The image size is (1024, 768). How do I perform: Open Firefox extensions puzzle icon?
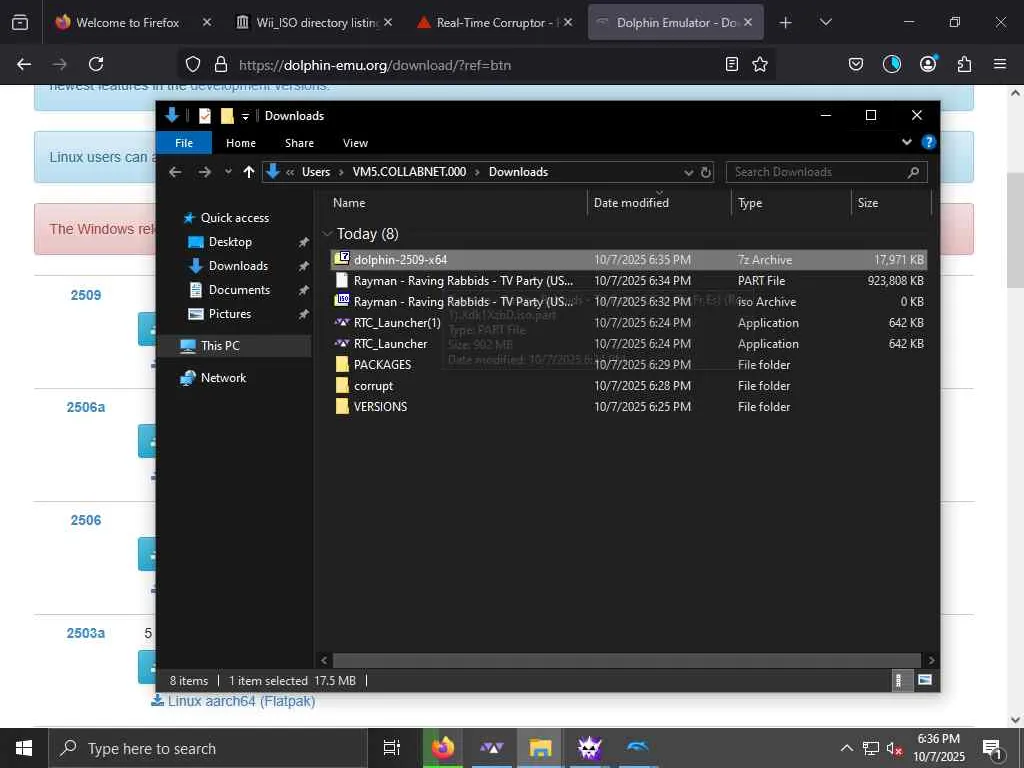(x=964, y=64)
